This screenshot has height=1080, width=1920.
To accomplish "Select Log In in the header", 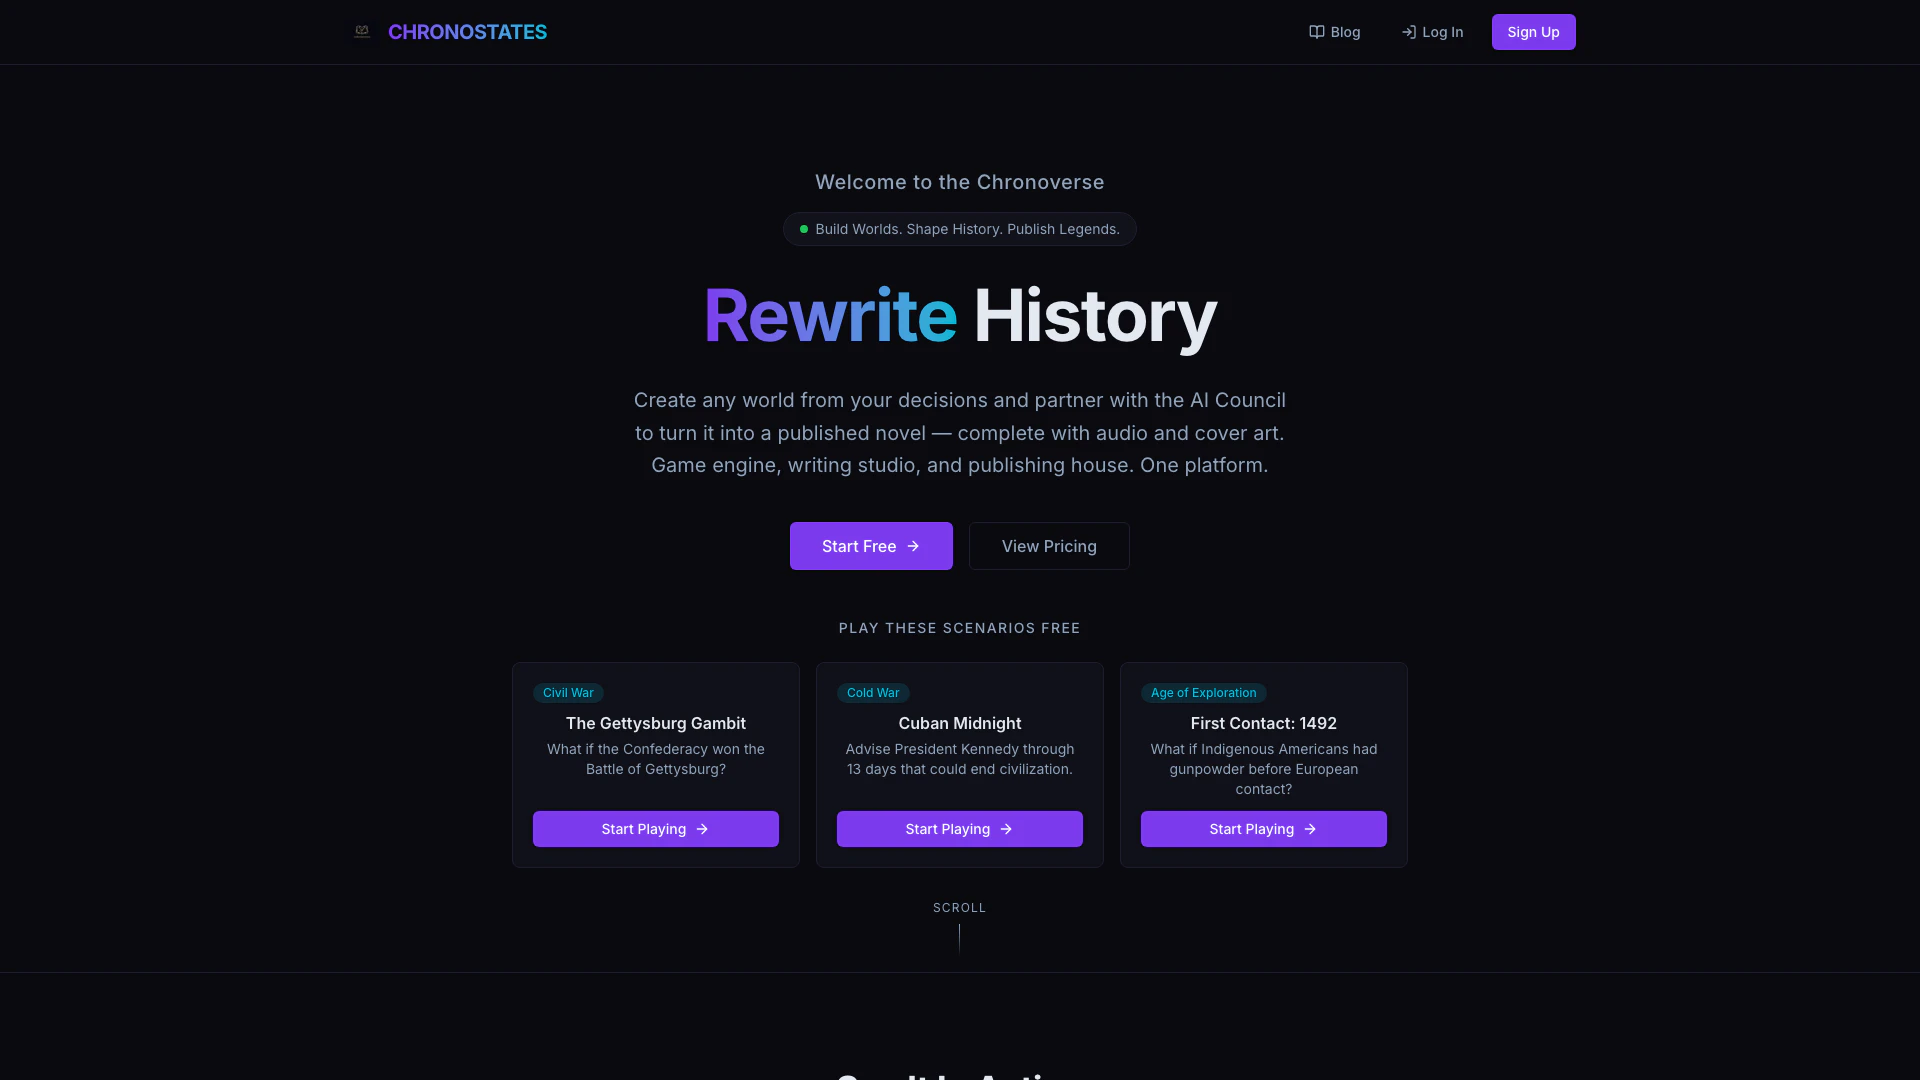I will pyautogui.click(x=1442, y=32).
